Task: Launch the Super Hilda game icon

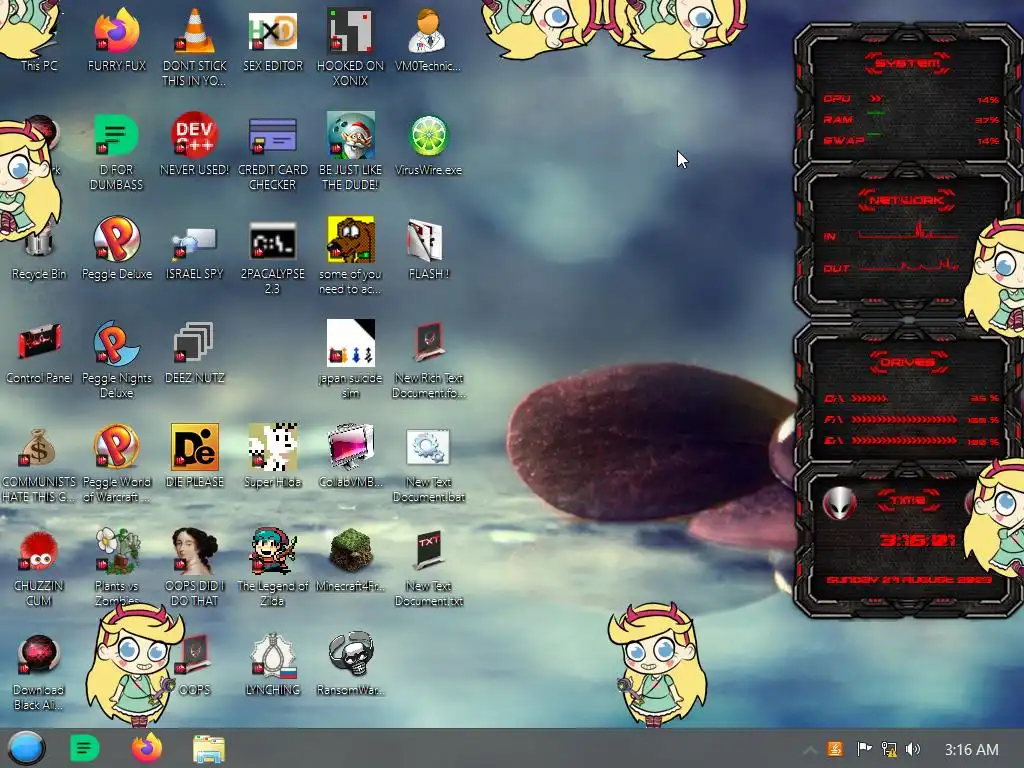Action: tap(272, 447)
